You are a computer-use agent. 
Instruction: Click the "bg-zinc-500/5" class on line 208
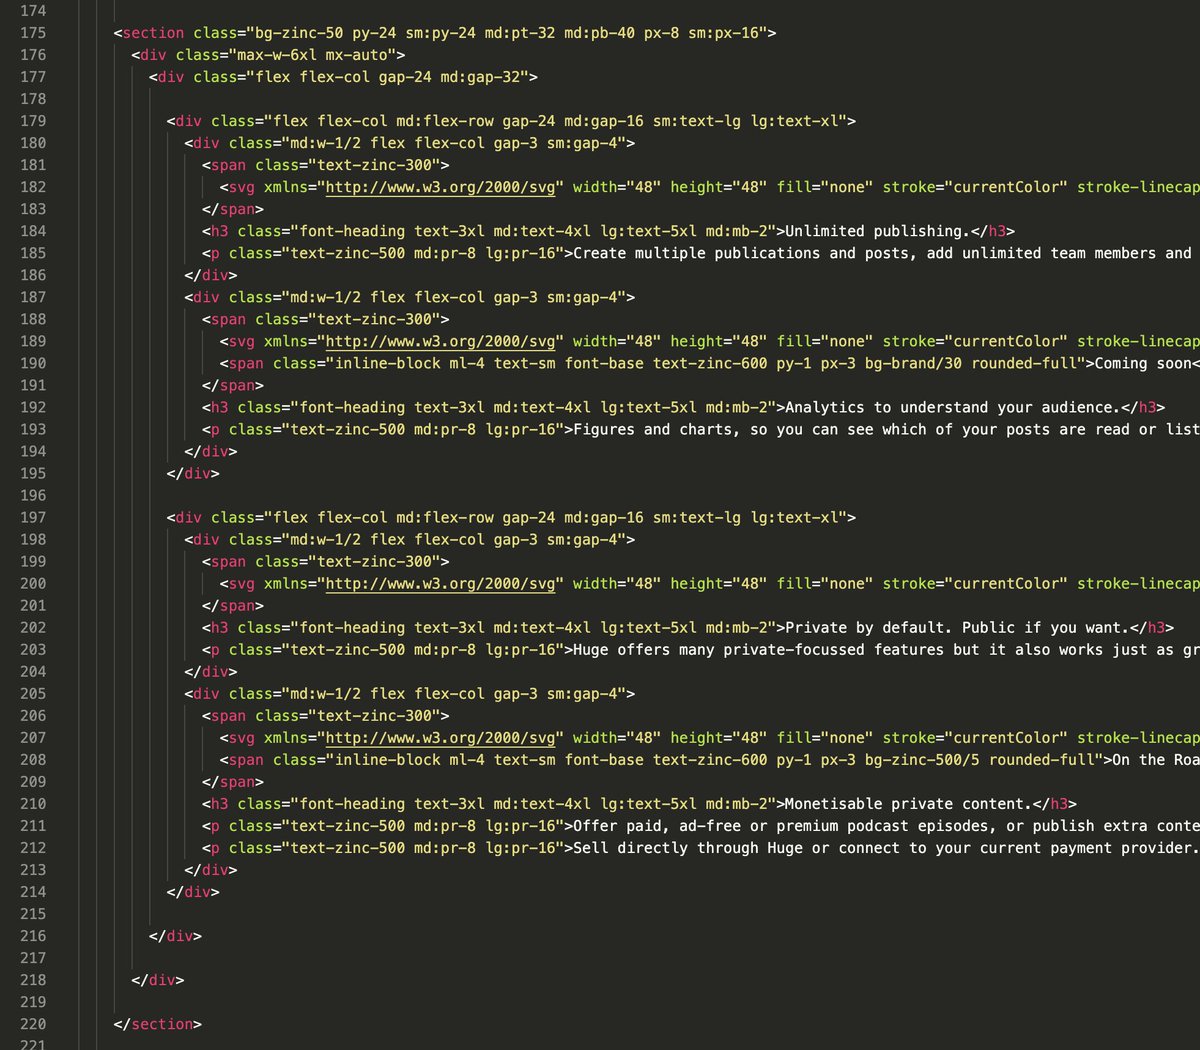(x=922, y=760)
